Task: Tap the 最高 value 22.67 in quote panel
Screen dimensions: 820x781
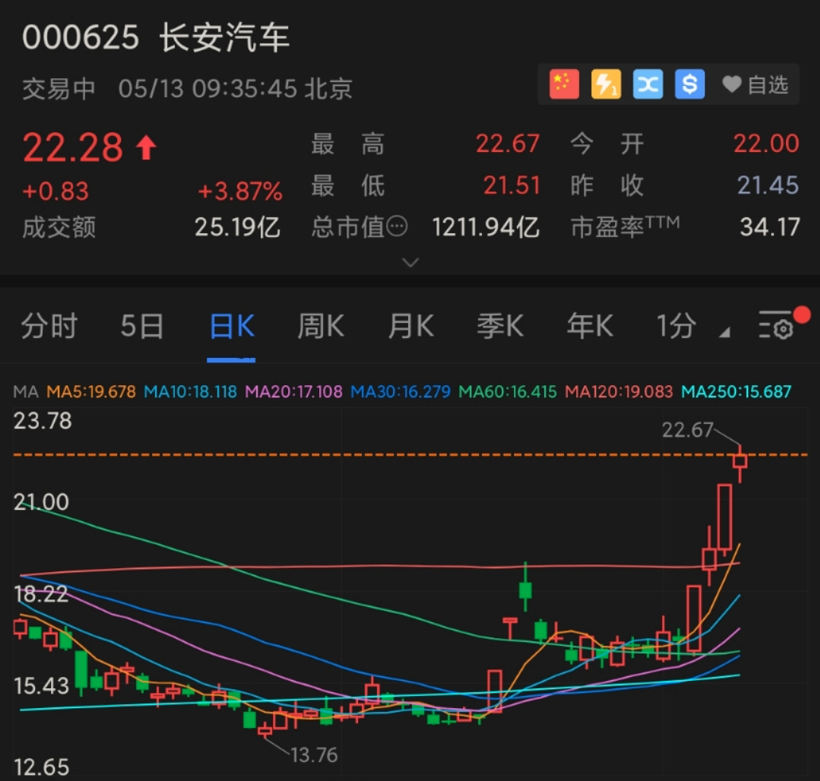Action: [507, 143]
